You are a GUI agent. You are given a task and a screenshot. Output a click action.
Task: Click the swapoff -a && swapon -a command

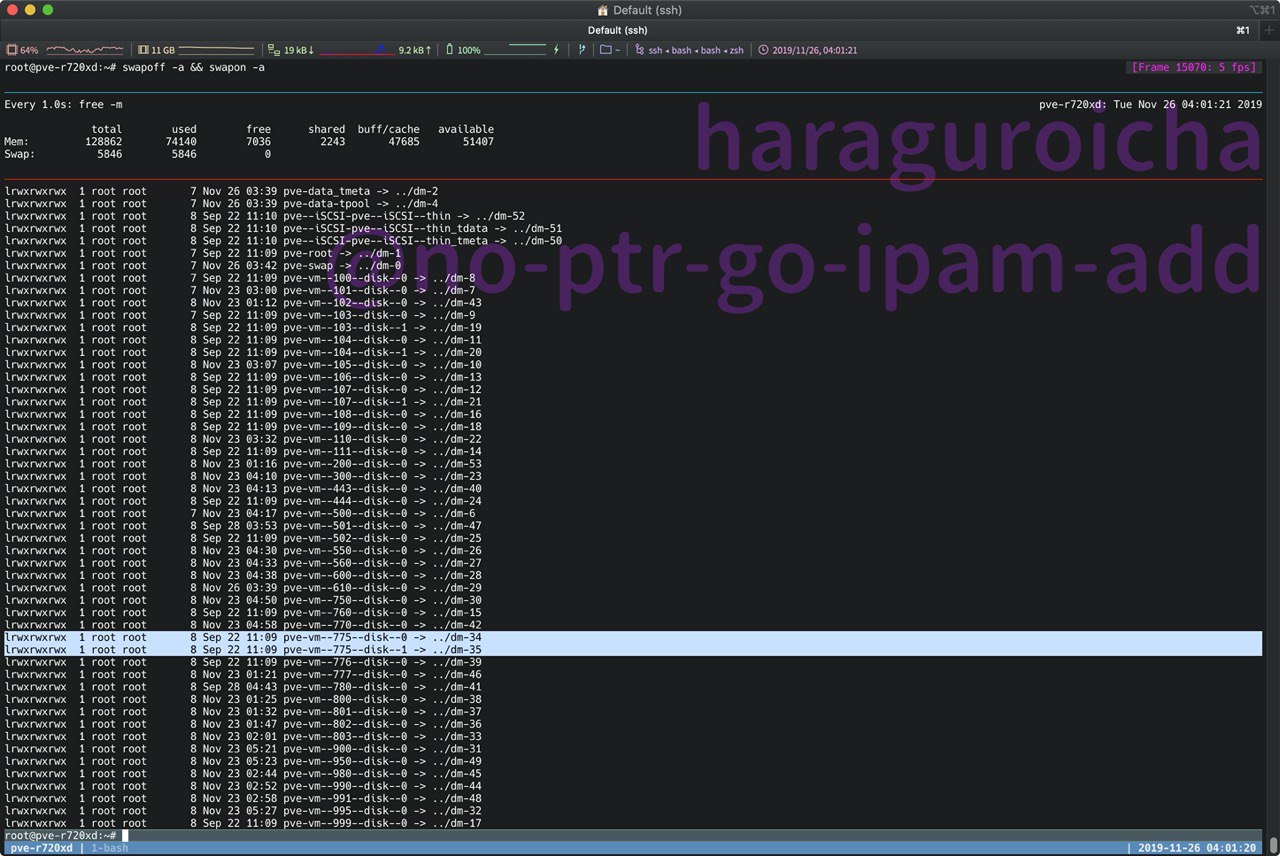pos(193,67)
